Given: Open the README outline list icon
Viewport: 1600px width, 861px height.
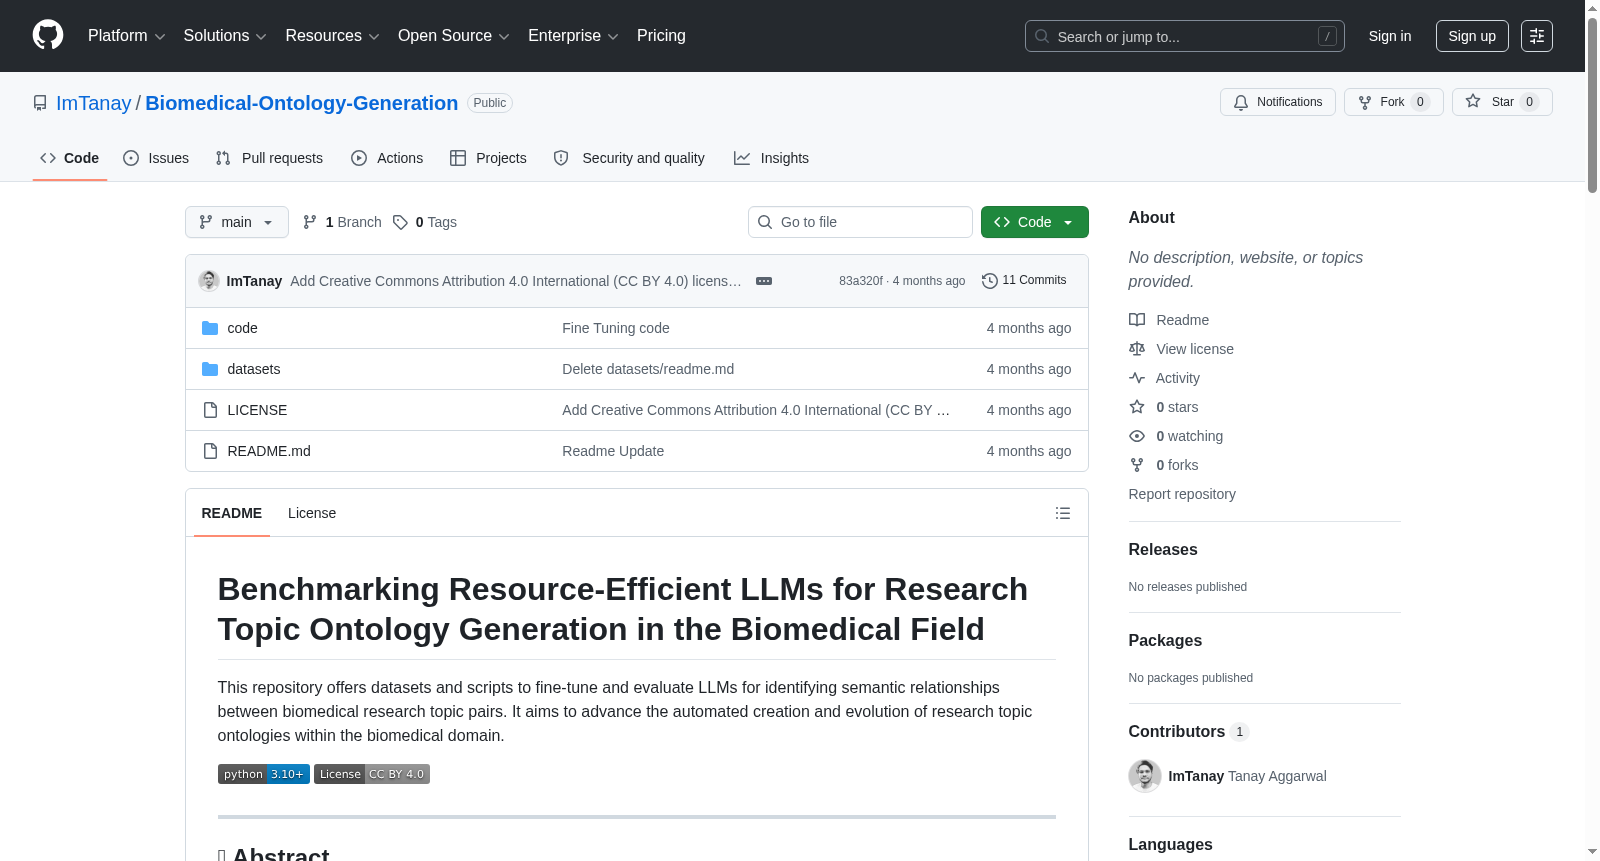Looking at the screenshot, I should coord(1063,513).
